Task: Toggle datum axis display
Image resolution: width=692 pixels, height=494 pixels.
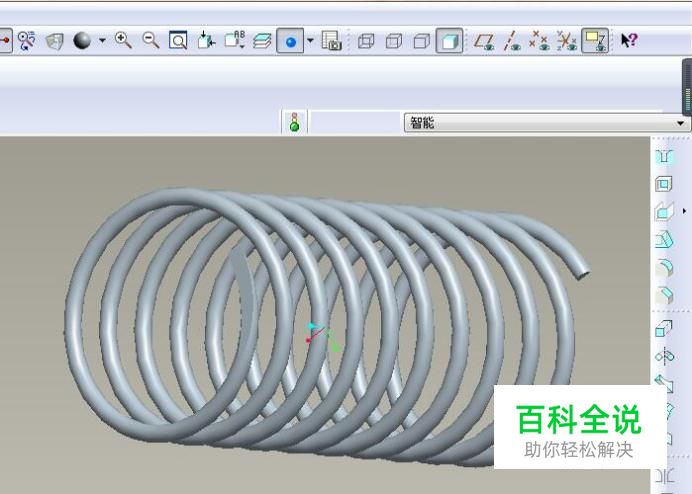Action: [512, 41]
